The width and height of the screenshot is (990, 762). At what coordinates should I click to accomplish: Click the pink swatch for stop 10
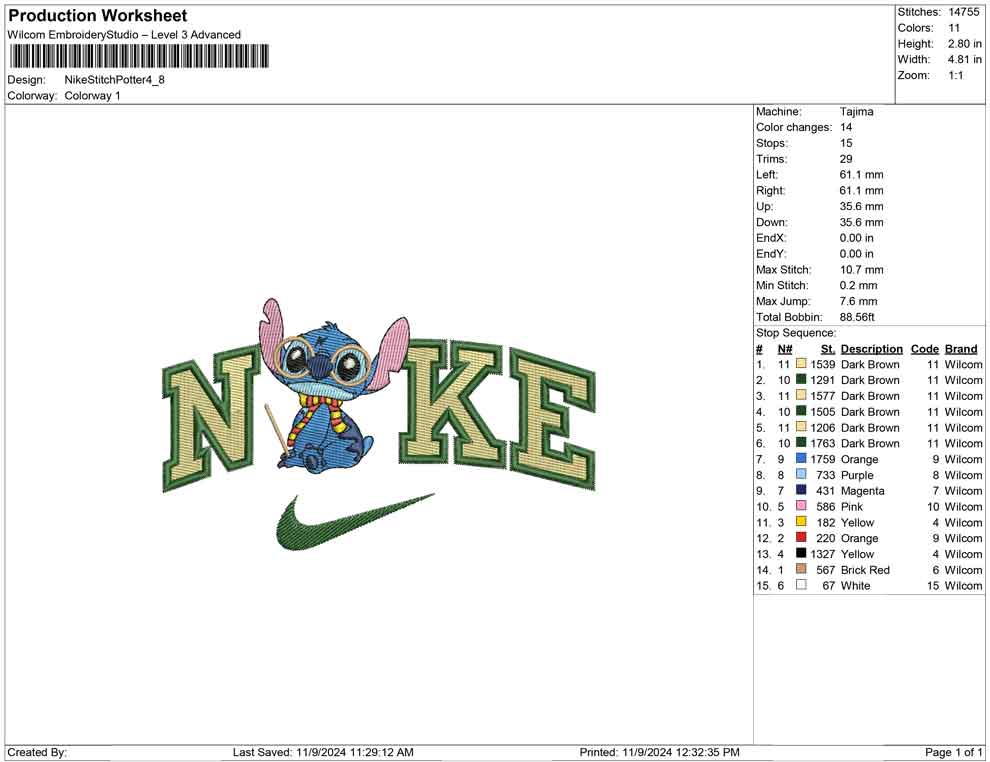point(801,506)
